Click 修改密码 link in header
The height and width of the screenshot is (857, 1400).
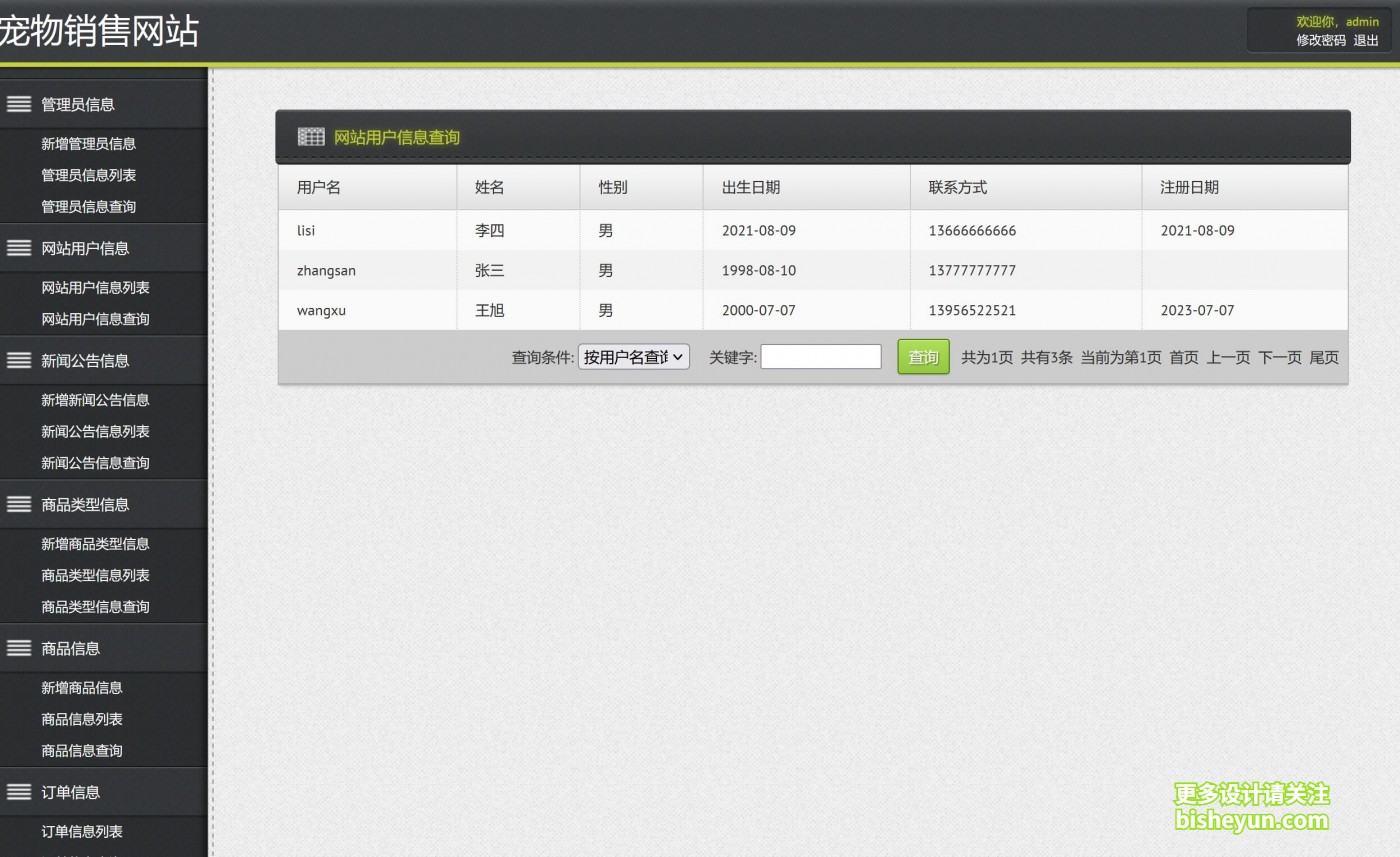click(x=1321, y=40)
